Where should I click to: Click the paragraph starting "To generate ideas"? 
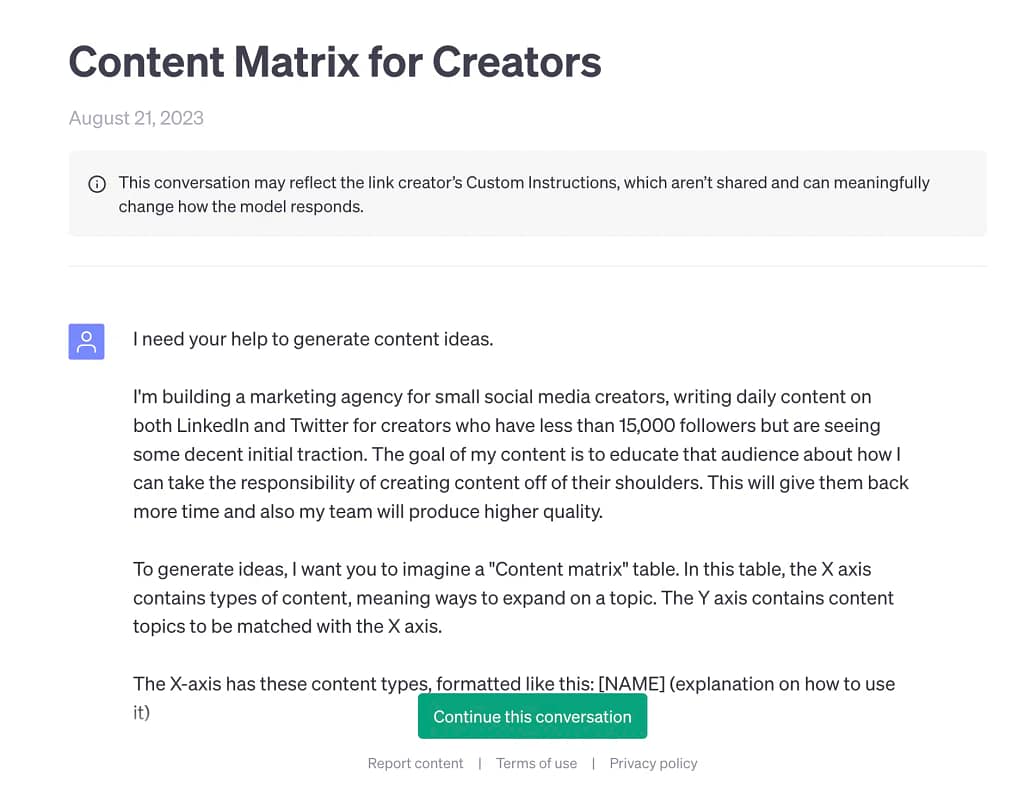[513, 598]
